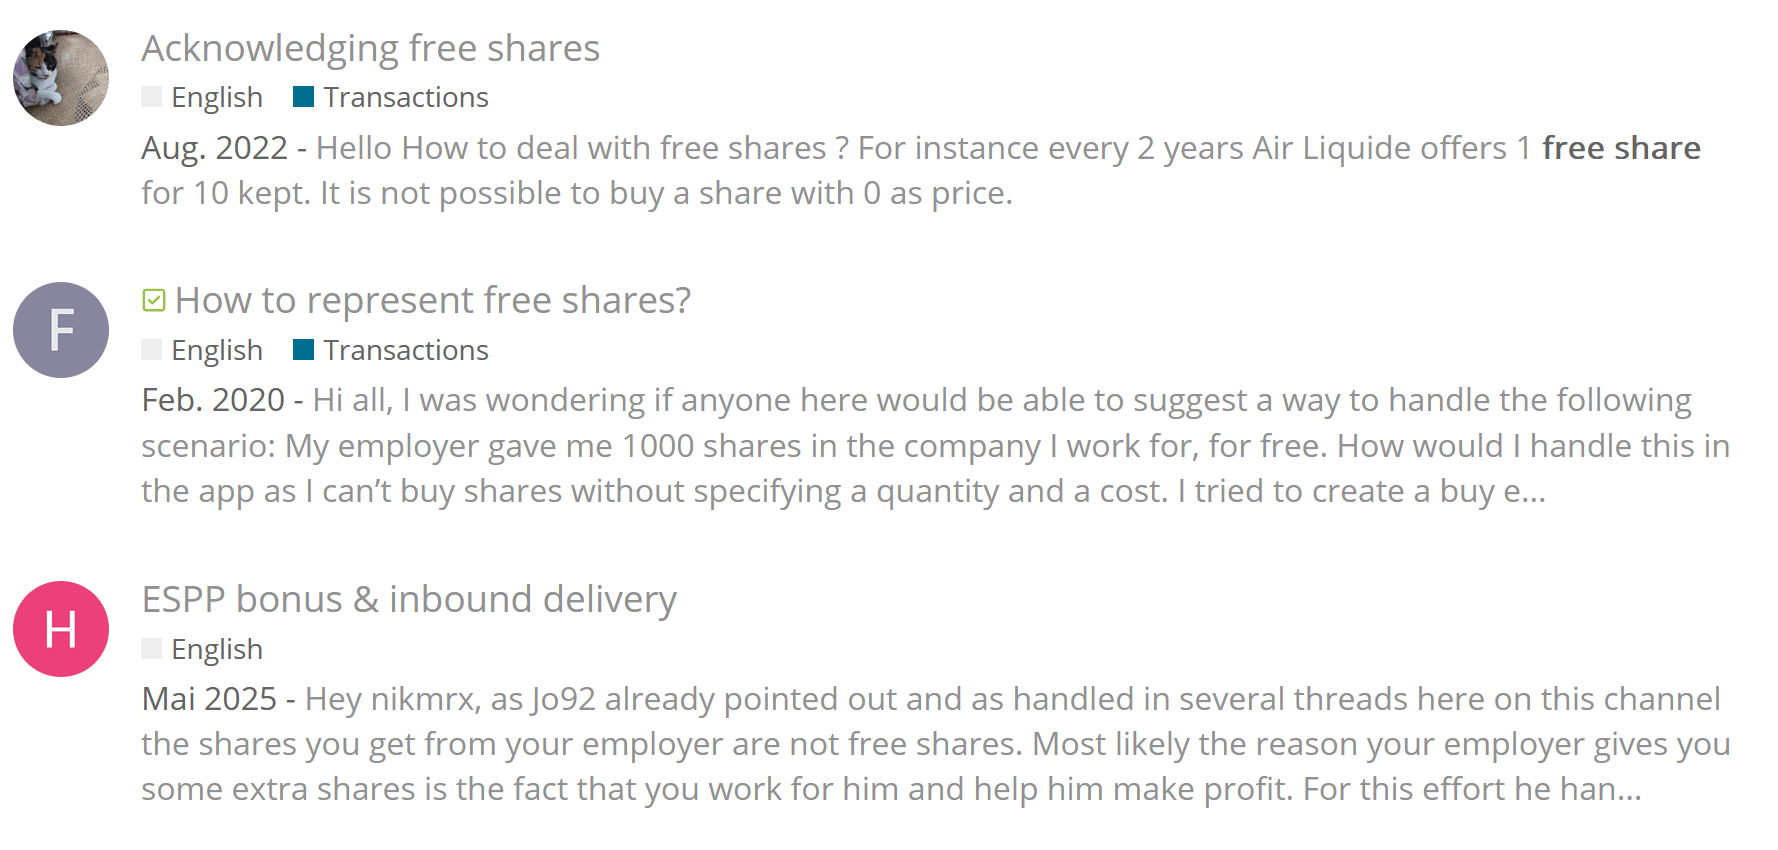Click the 'Aug. 2022' post date
Viewport: 1778px width, 850px height.
(214, 148)
